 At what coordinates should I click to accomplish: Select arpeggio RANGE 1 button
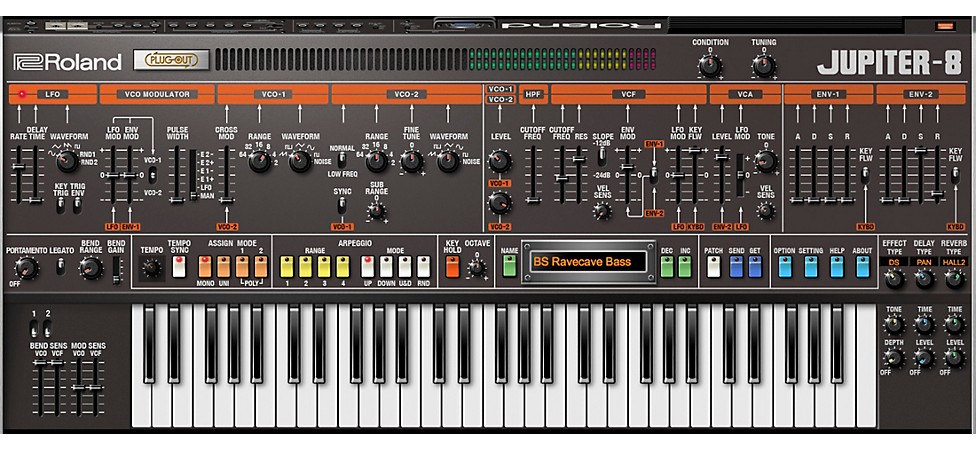pos(287,266)
